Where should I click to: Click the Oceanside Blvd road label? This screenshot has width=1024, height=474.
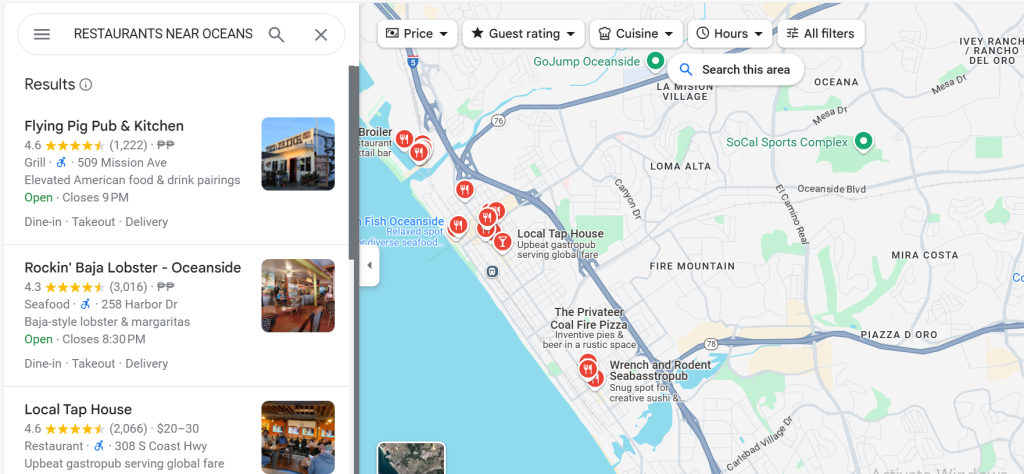pos(831,189)
